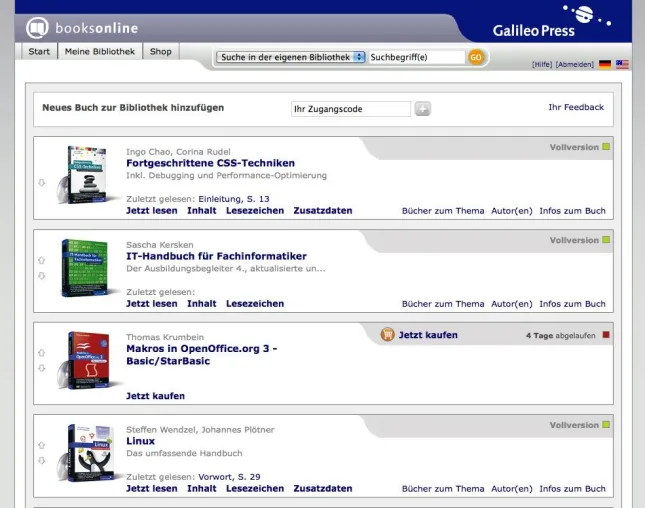Open Infos zum Buch for IT-Handbuch

pyautogui.click(x=572, y=304)
